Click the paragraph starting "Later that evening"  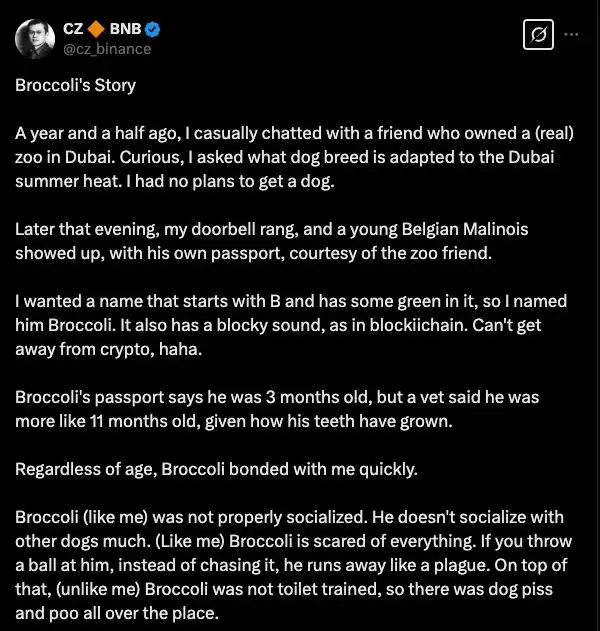[270, 241]
